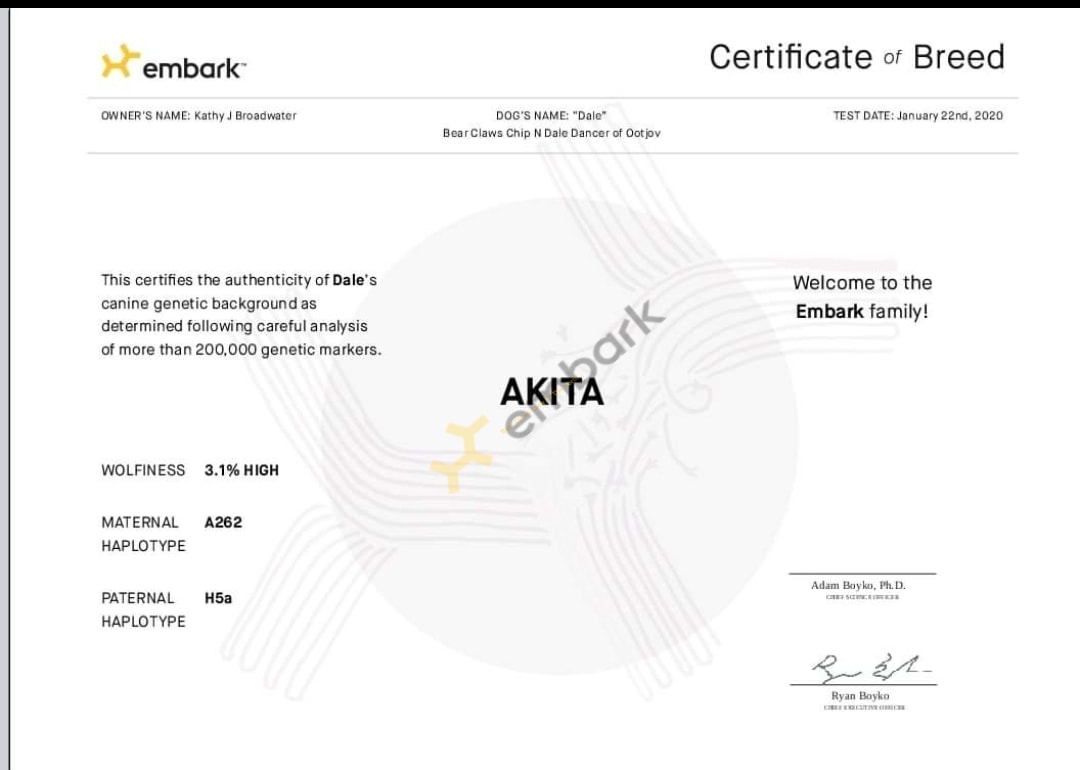Click the printed Ryan Boyko name
This screenshot has width=1080, height=770.
click(x=860, y=696)
